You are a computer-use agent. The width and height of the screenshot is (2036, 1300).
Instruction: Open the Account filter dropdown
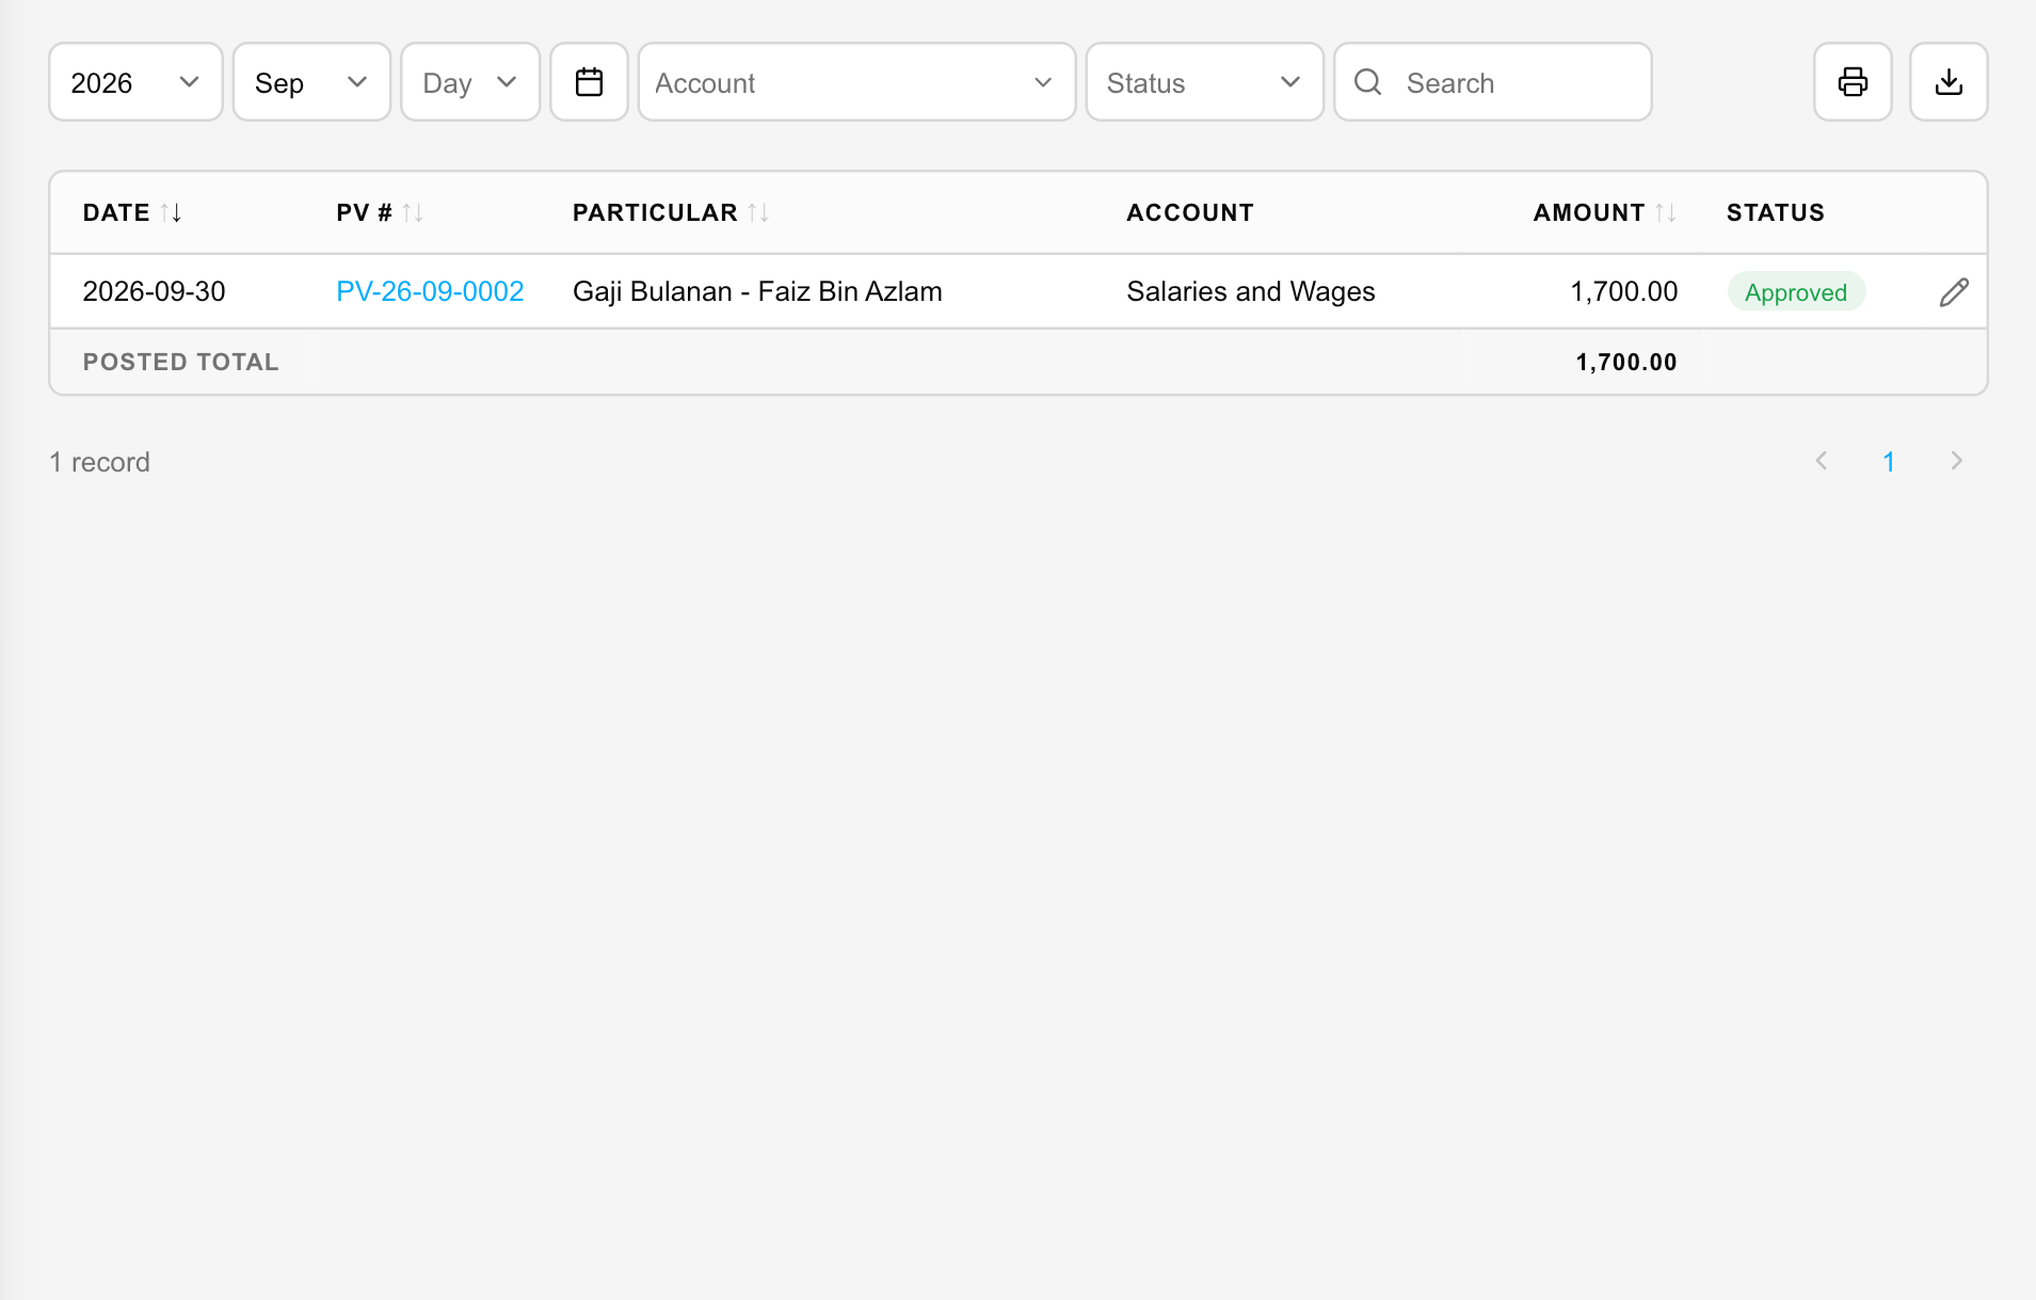pyautogui.click(x=857, y=82)
